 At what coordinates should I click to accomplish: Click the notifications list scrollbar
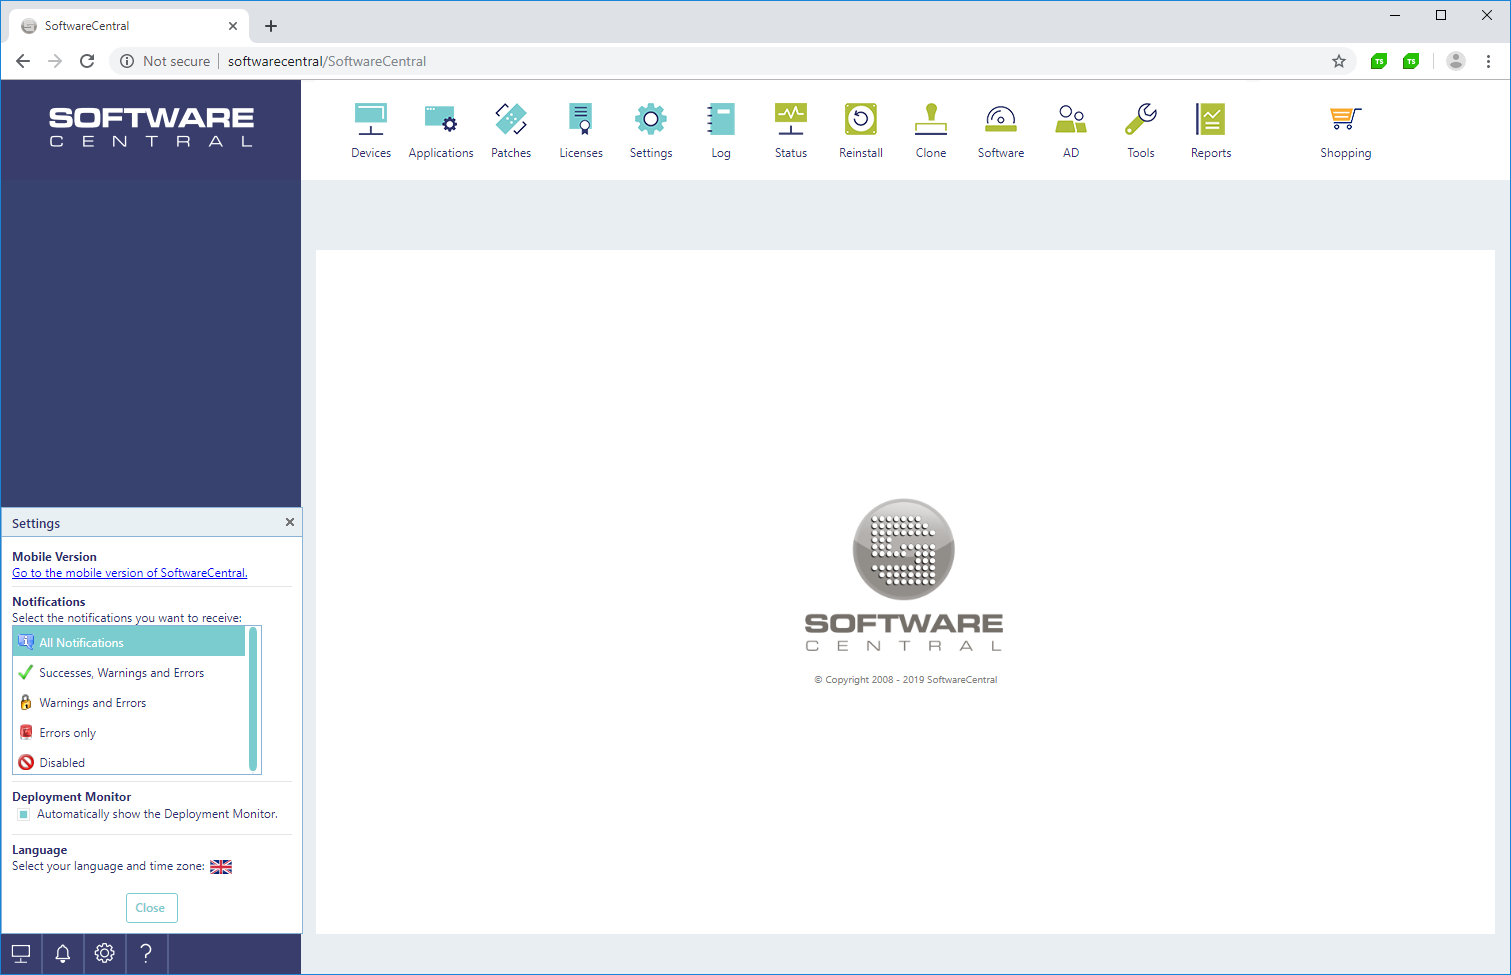click(x=253, y=700)
